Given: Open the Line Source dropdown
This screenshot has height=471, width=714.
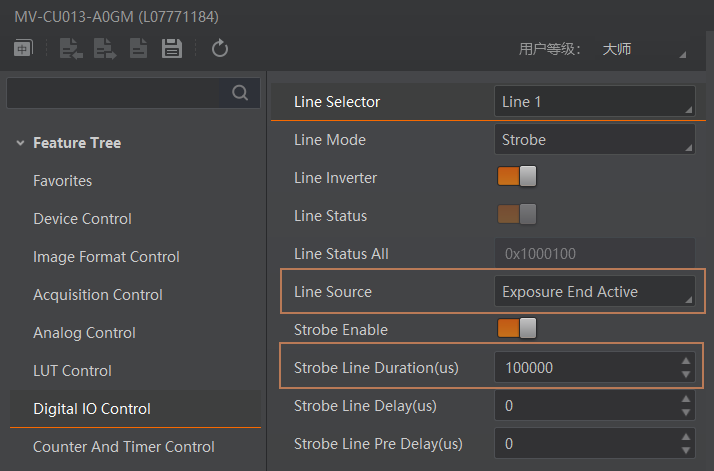Looking at the screenshot, I should point(595,292).
